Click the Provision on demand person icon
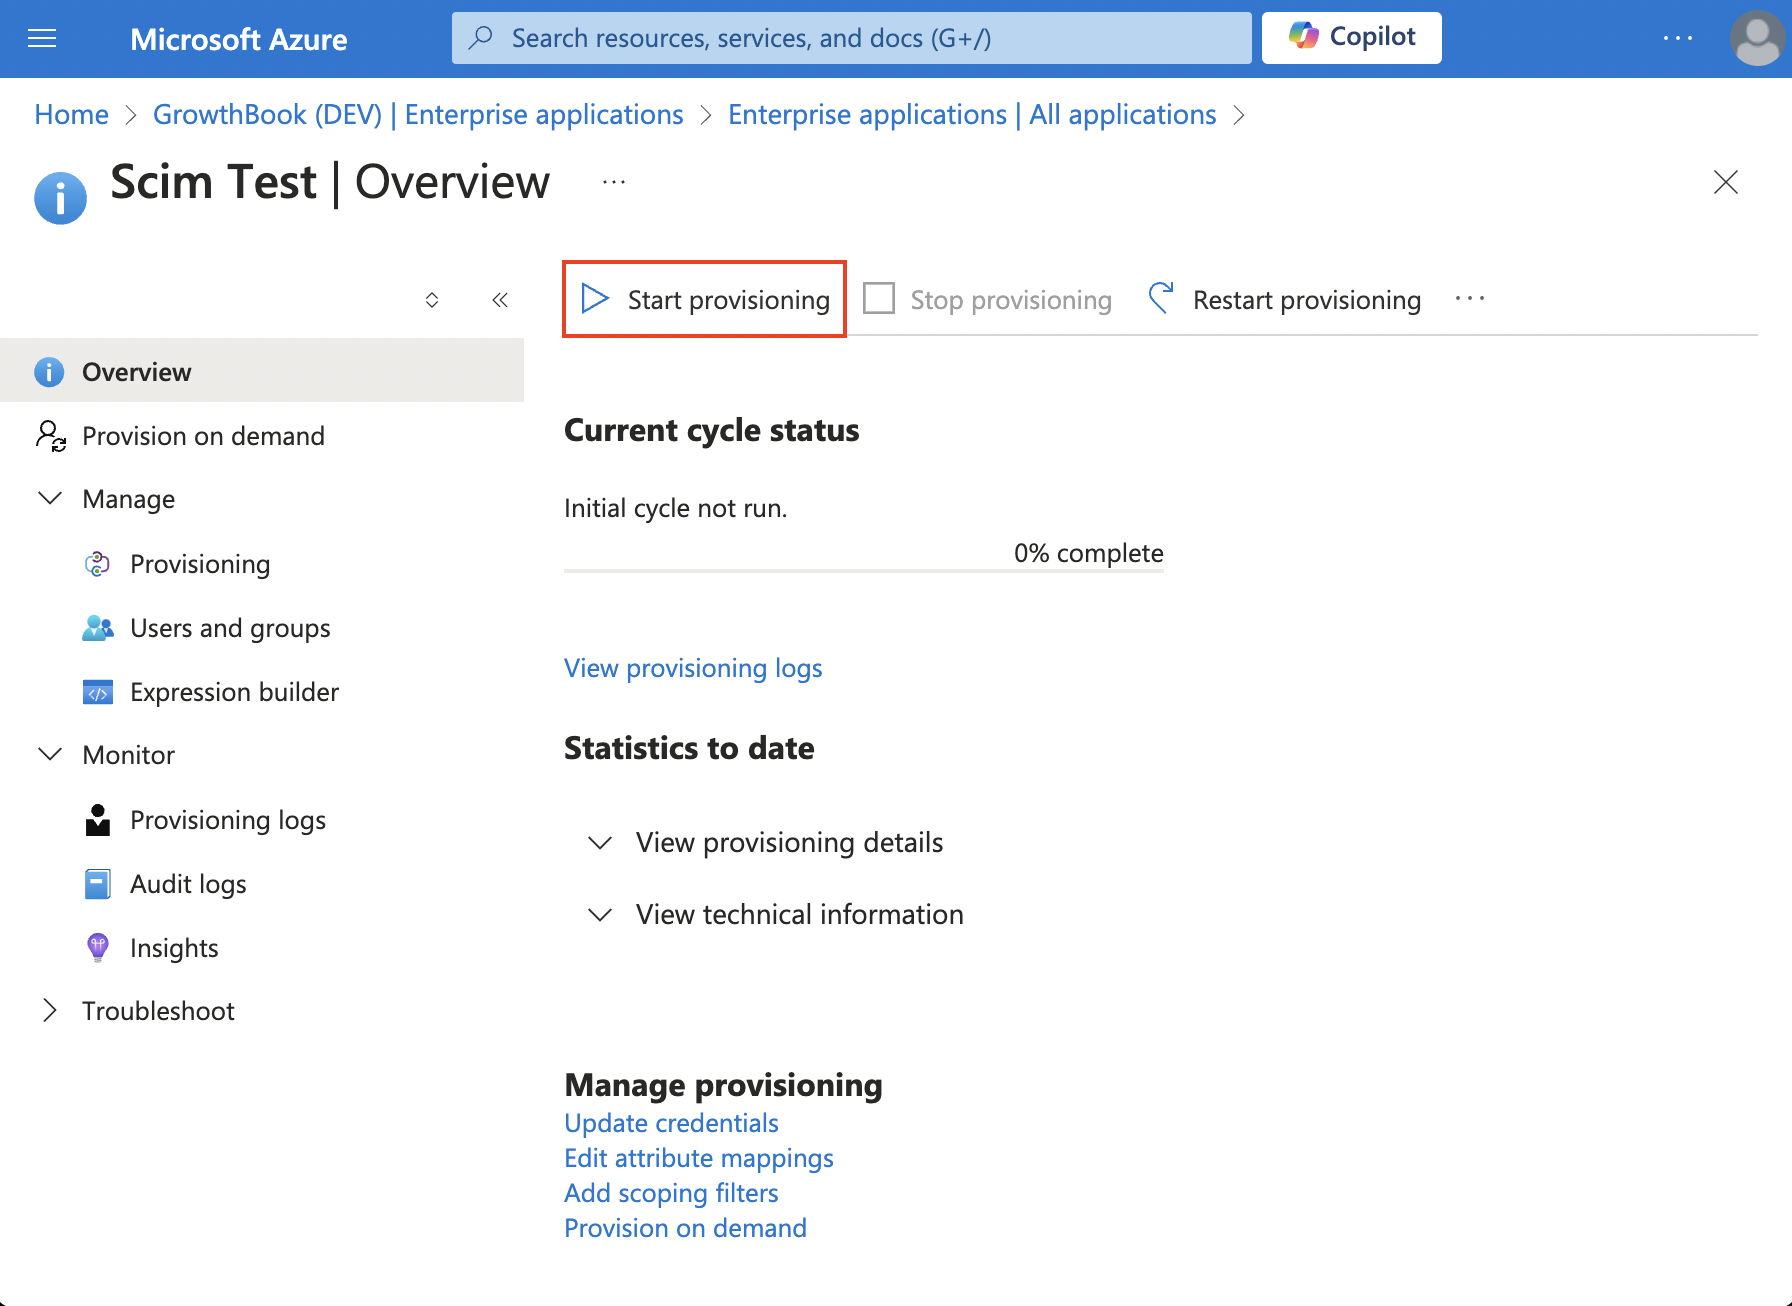This screenshot has height=1306, width=1792. tap(50, 436)
